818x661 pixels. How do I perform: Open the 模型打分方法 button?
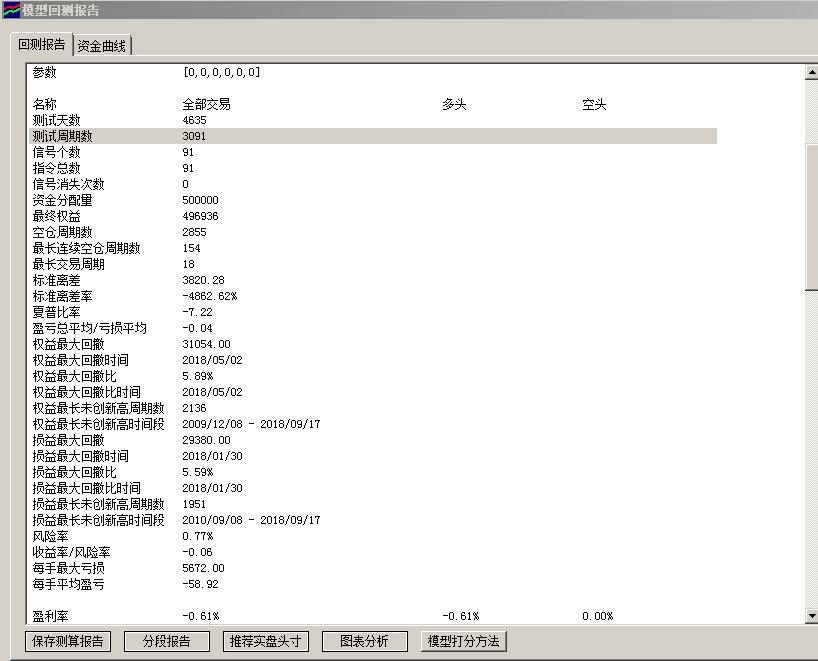(x=463, y=641)
